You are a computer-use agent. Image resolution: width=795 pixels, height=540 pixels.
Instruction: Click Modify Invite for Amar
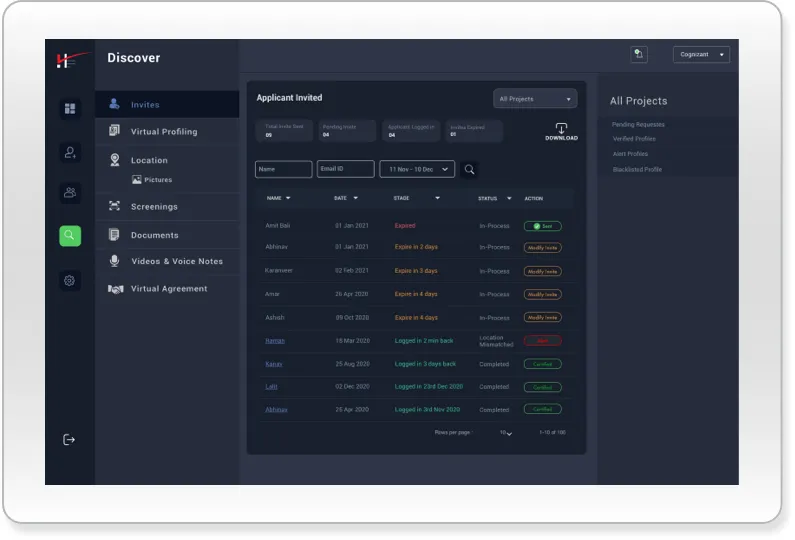pyautogui.click(x=543, y=294)
